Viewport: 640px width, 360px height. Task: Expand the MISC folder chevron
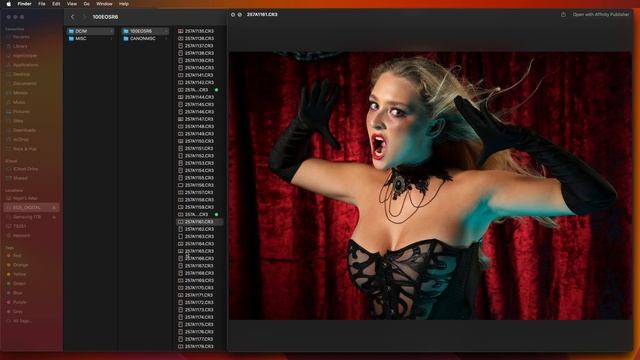111,38
